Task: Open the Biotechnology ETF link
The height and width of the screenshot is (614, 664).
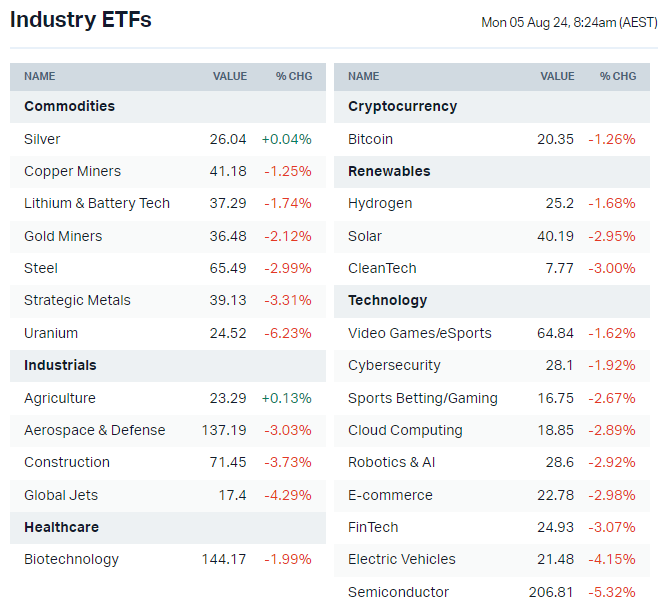Action: click(x=71, y=559)
